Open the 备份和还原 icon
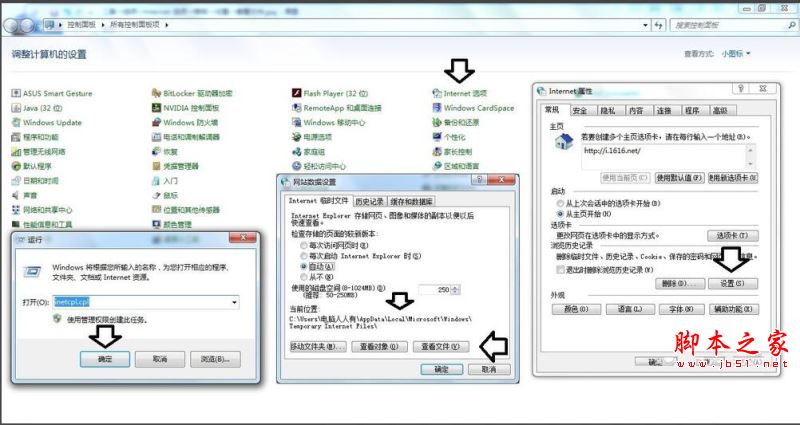This screenshot has width=800, height=425. pos(437,122)
